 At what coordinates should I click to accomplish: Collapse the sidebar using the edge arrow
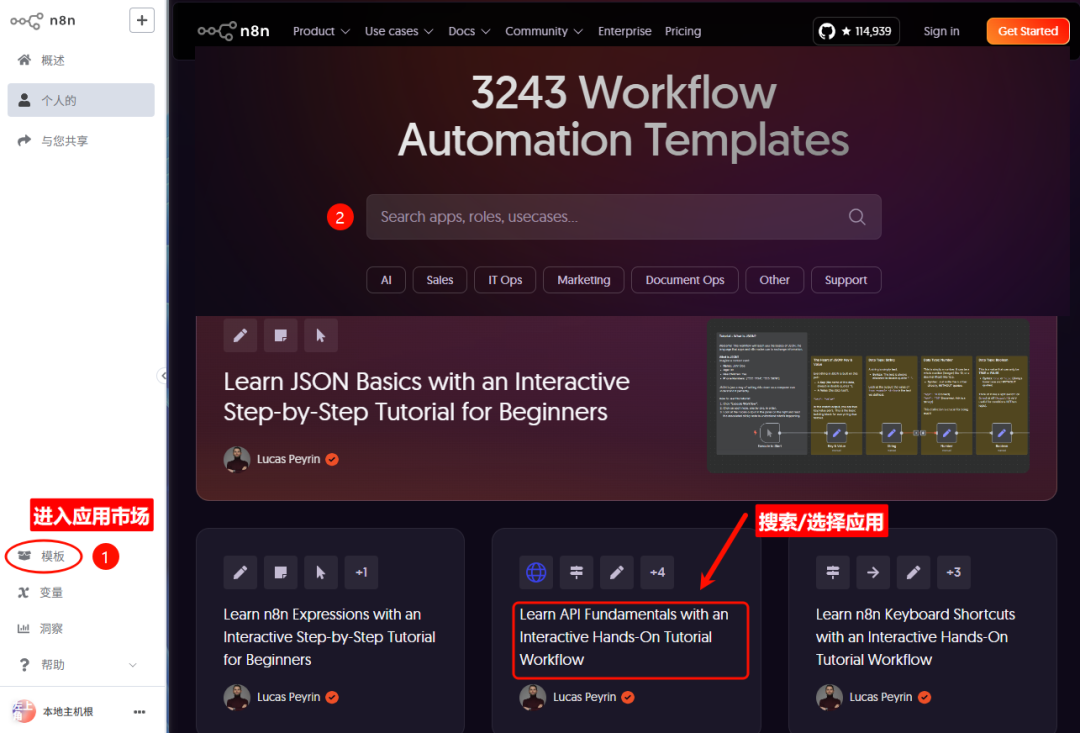coord(163,375)
